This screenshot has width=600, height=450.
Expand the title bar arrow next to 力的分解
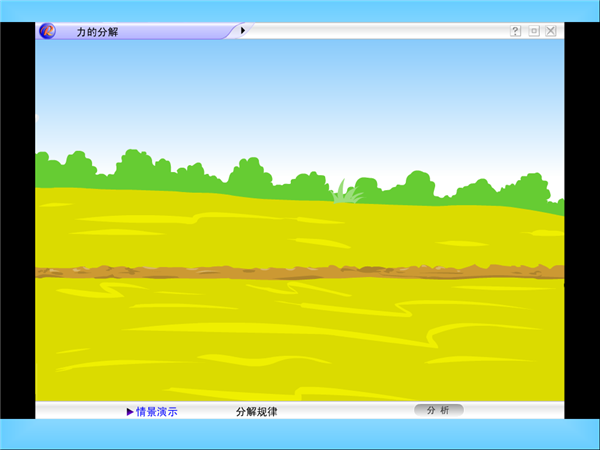coord(243,31)
